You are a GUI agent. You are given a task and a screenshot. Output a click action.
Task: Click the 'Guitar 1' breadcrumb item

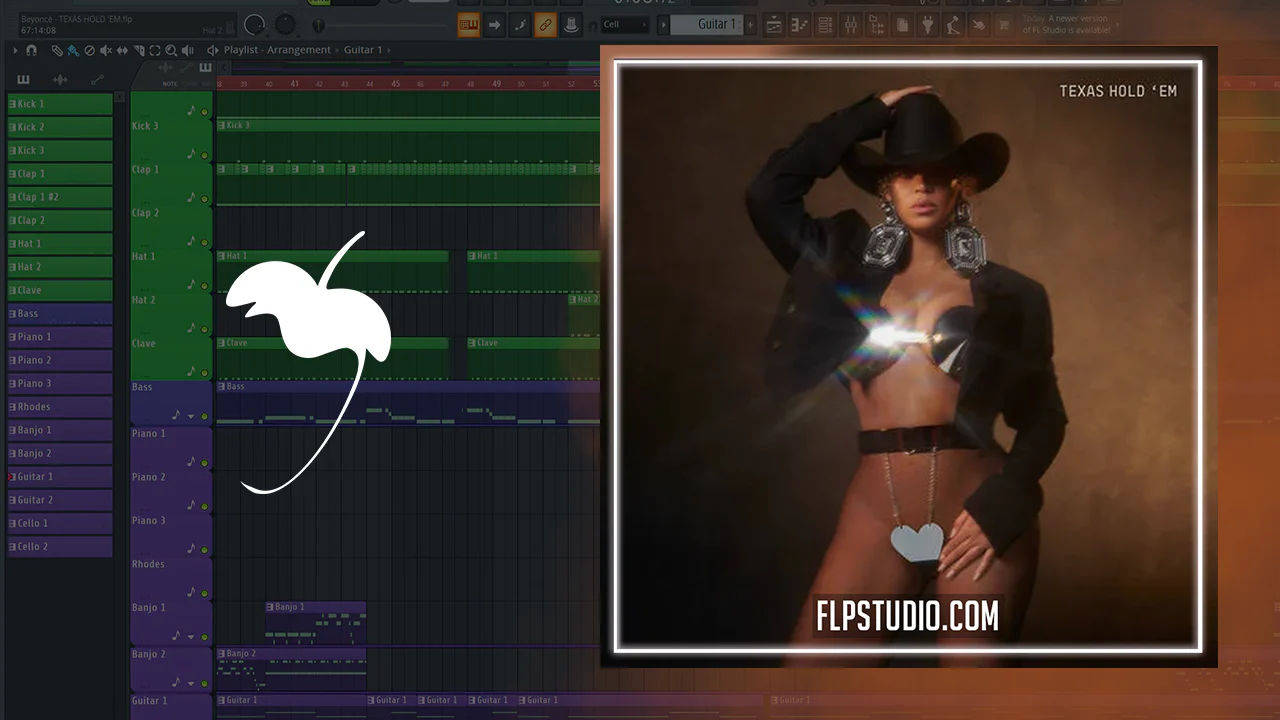pyautogui.click(x=363, y=50)
